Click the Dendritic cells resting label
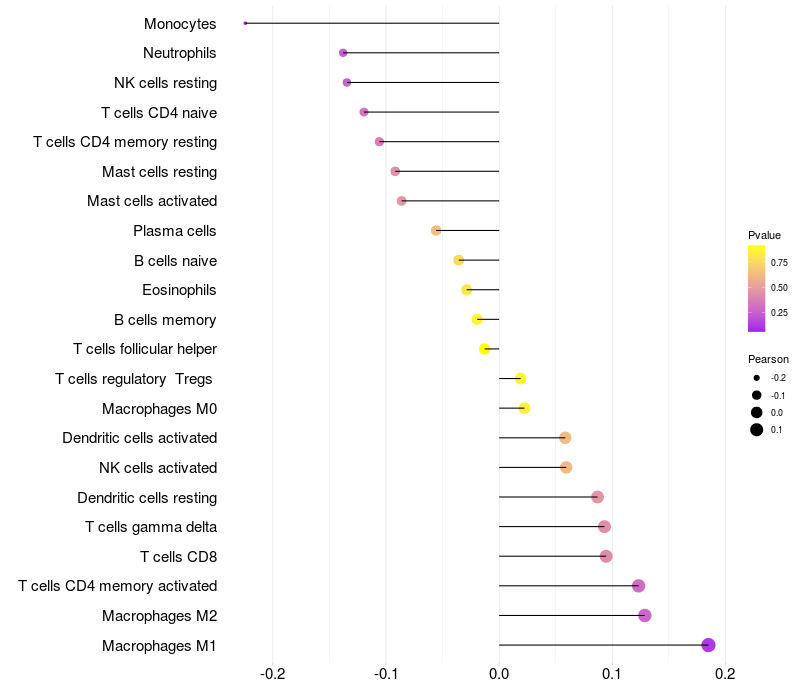This screenshot has height=700, width=800. pos(147,497)
